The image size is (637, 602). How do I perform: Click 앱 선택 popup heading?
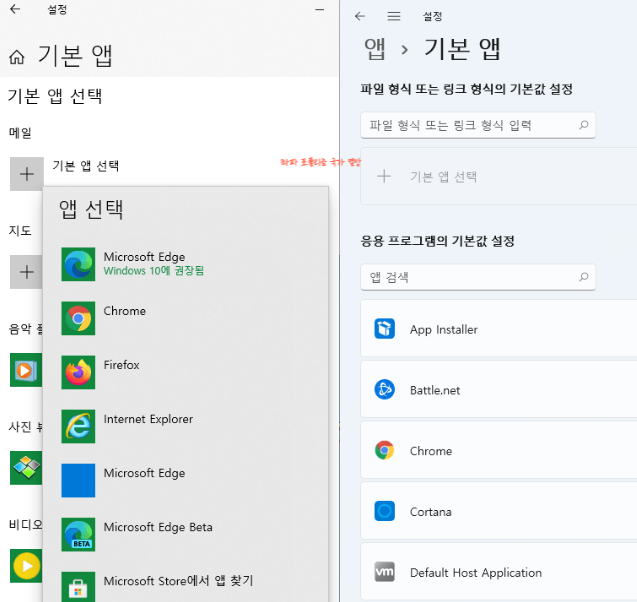(91, 209)
